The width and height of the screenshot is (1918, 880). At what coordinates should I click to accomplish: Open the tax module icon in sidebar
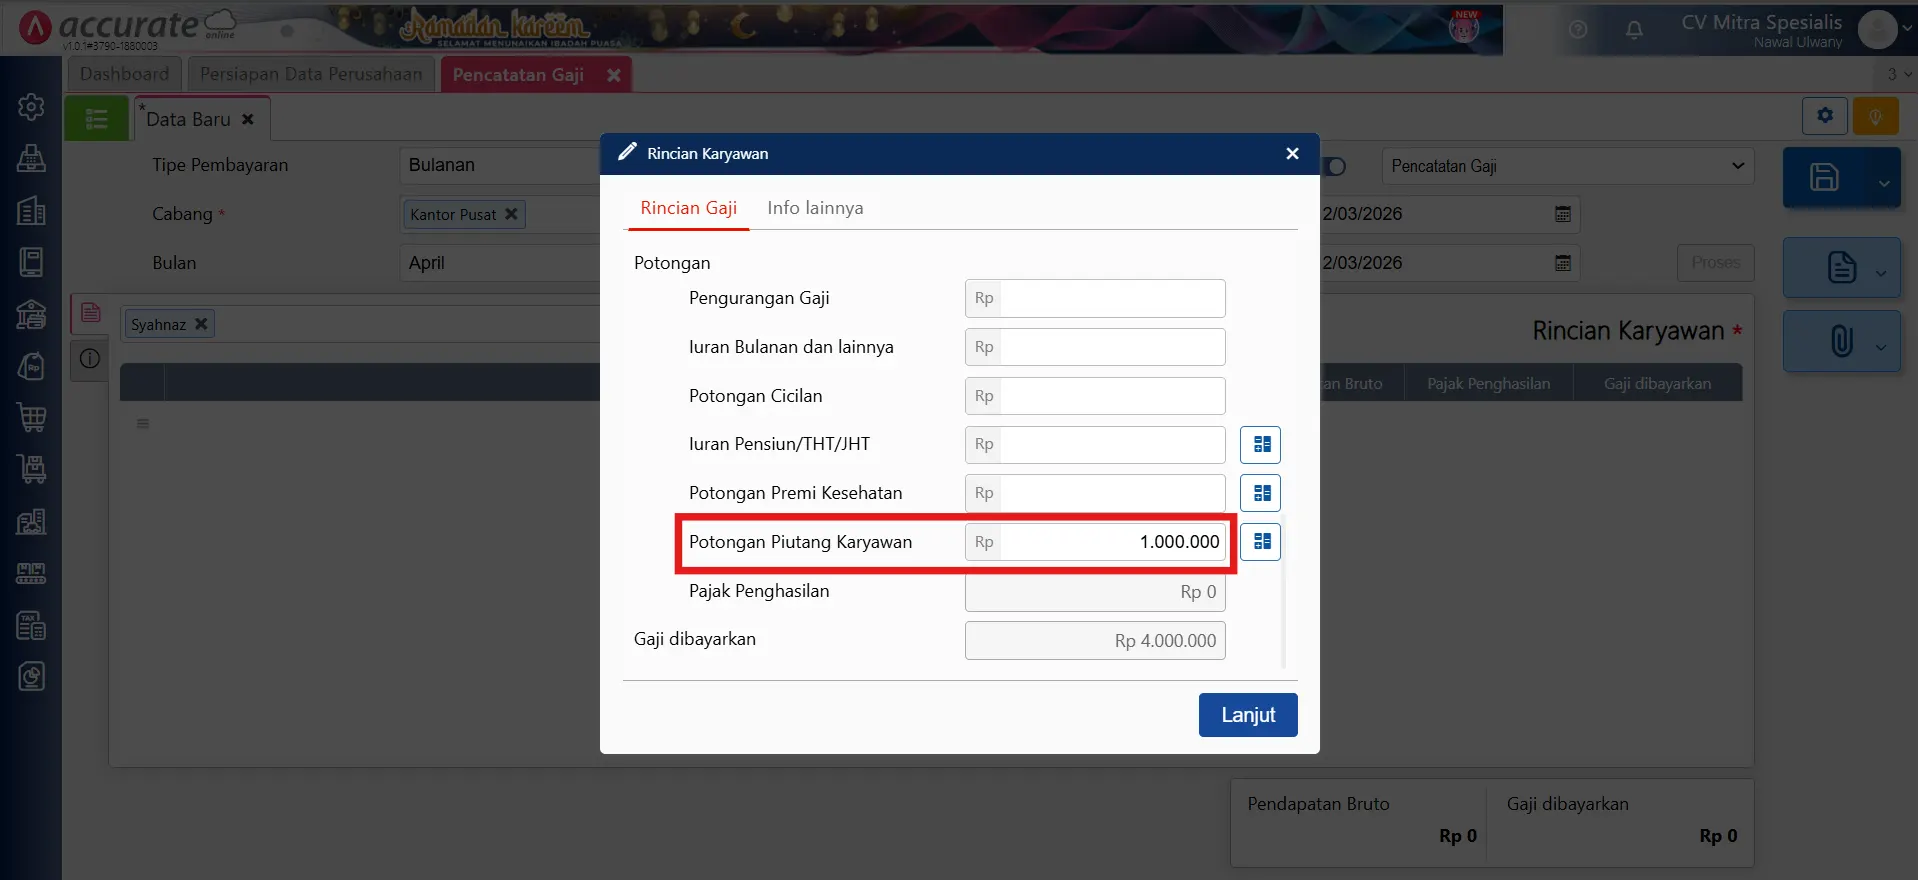tap(31, 625)
